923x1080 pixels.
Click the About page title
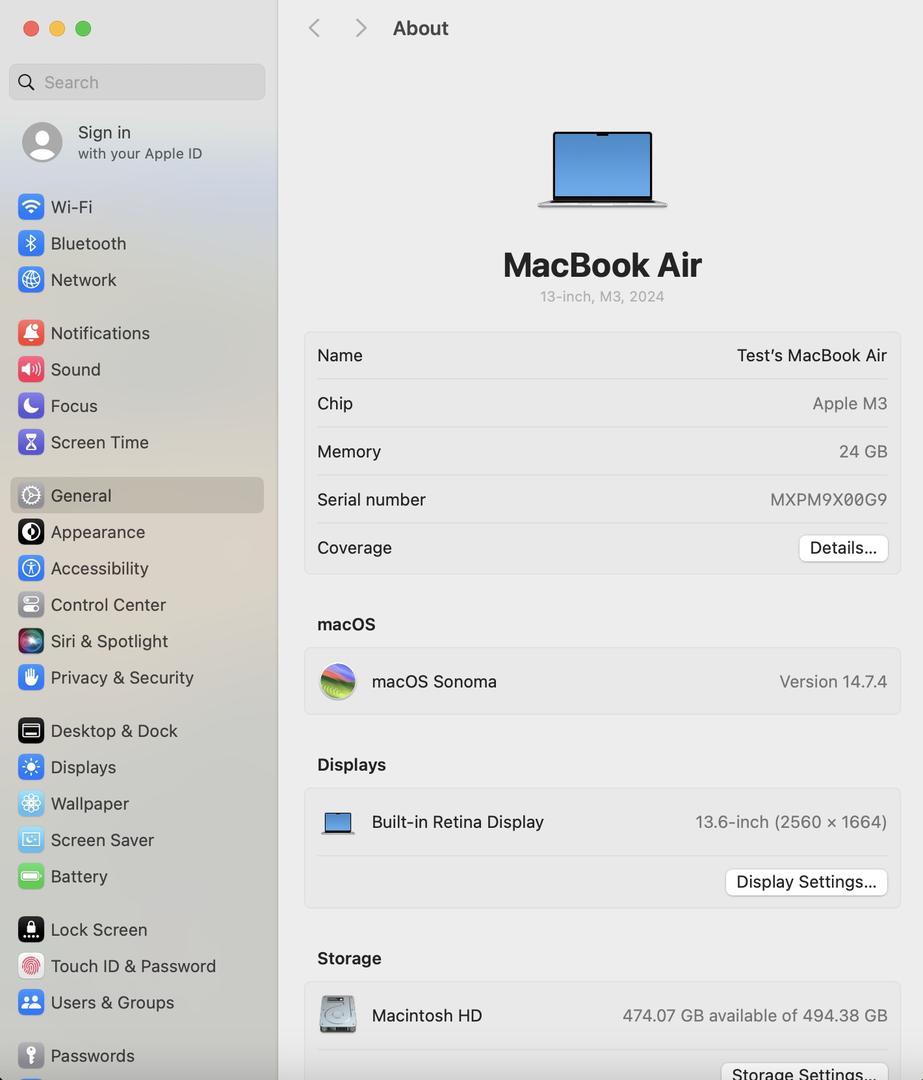(420, 28)
